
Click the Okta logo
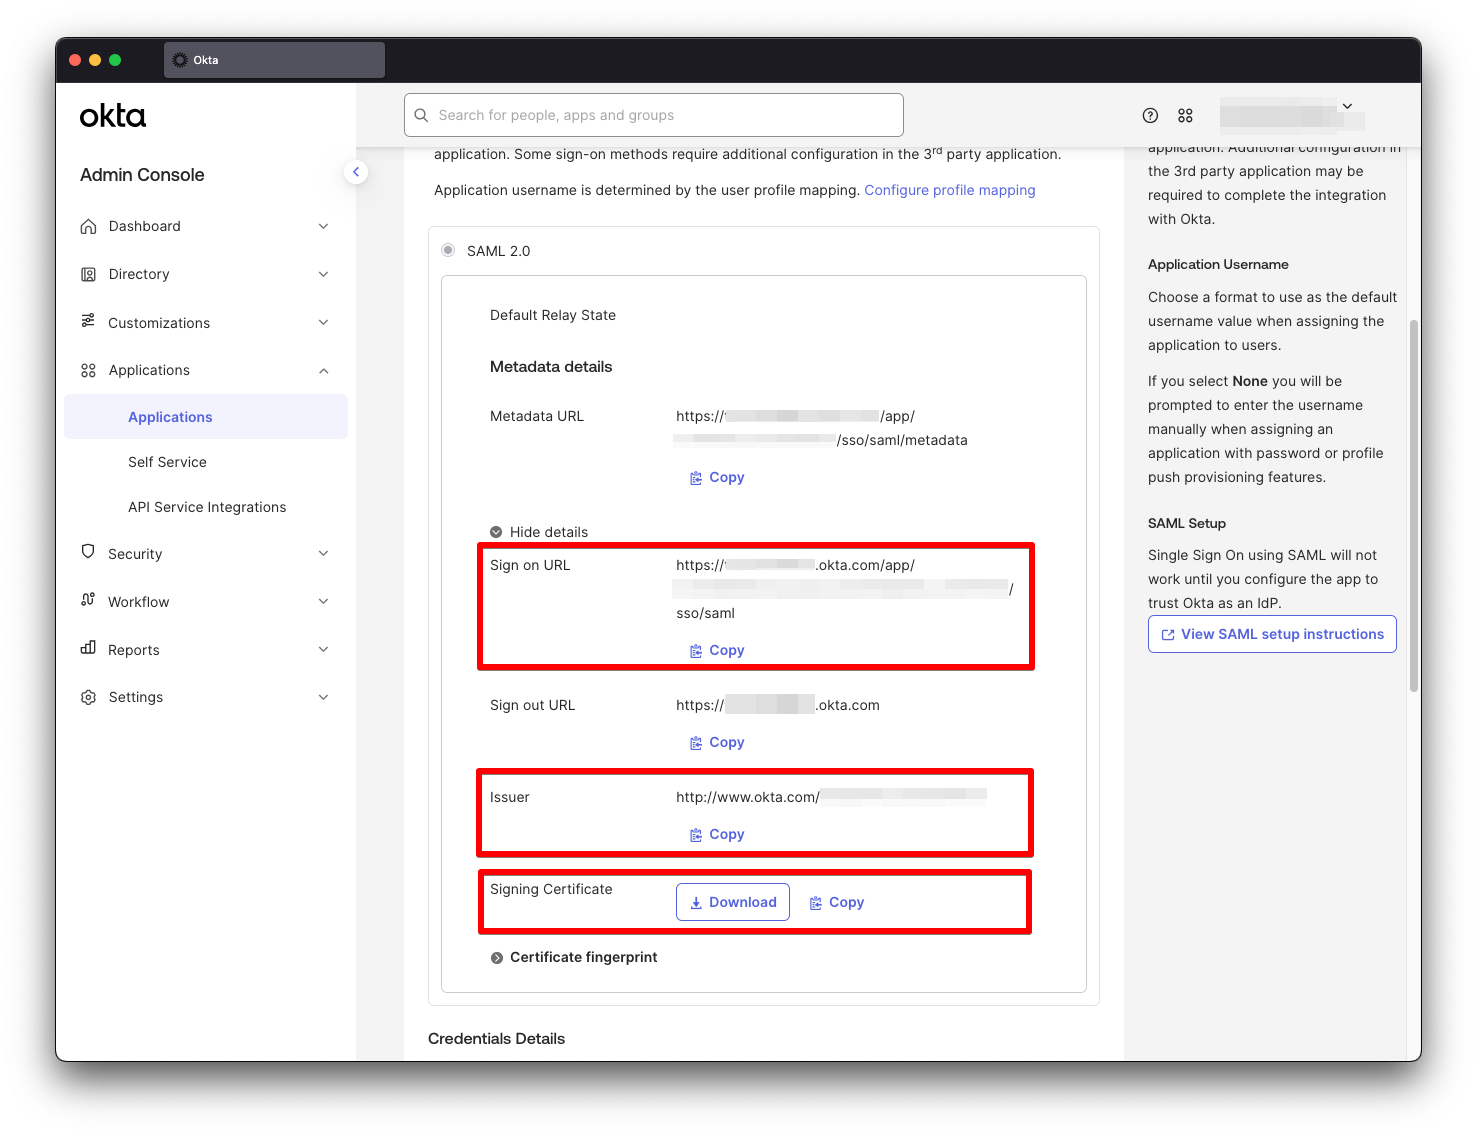112,115
